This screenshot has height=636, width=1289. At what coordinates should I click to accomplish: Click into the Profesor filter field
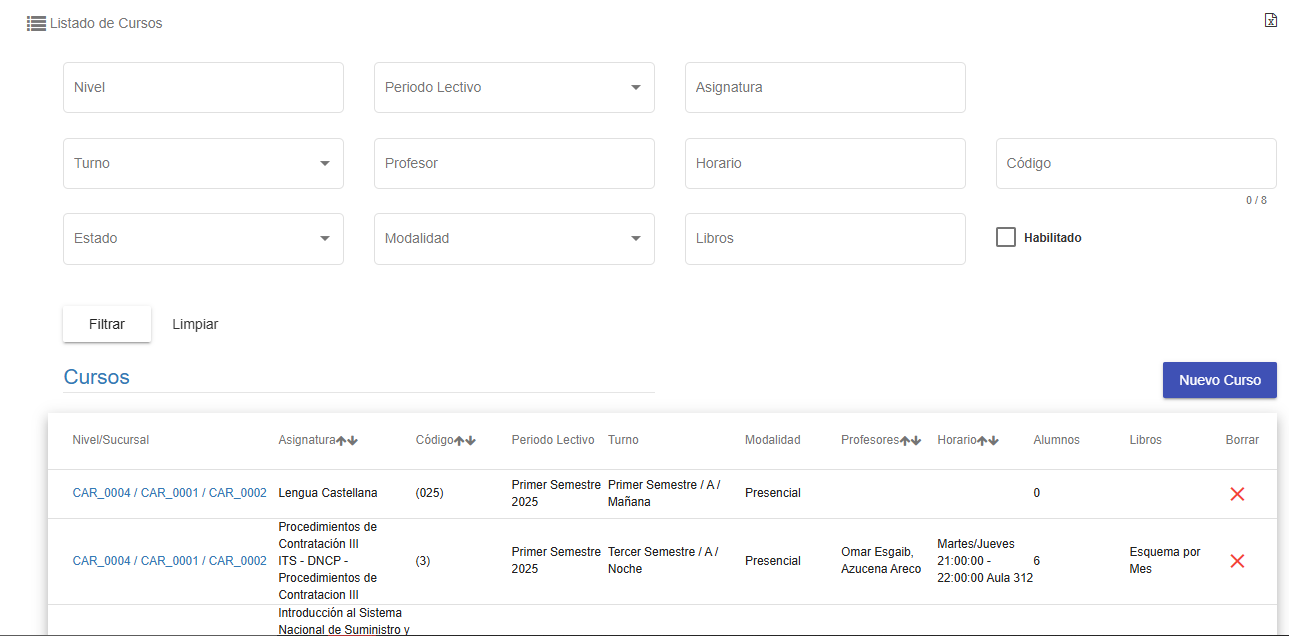(x=514, y=163)
